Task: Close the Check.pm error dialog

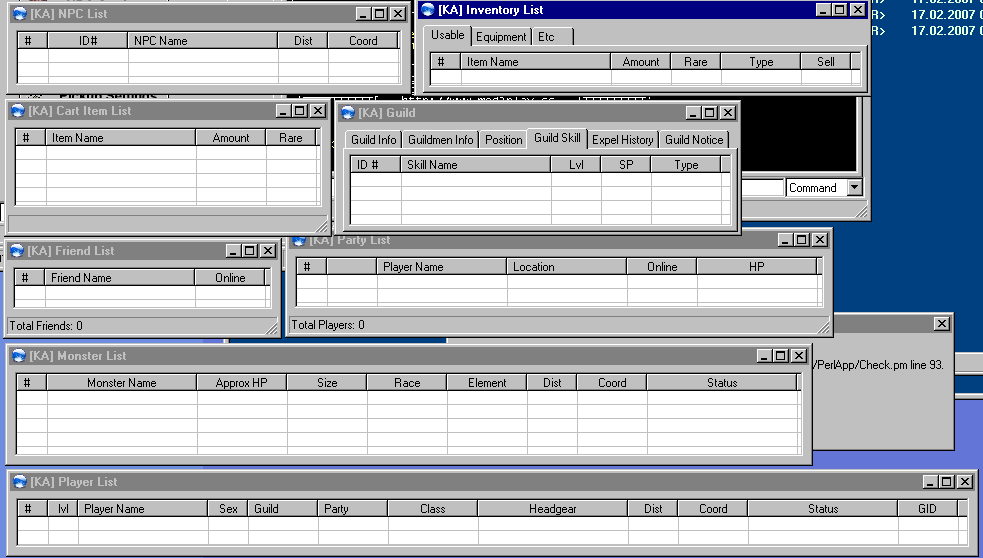Action: coord(942,324)
